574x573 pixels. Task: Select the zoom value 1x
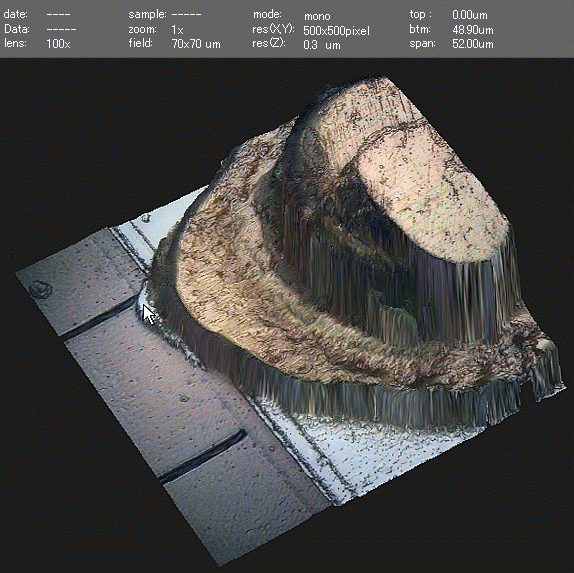(x=177, y=30)
